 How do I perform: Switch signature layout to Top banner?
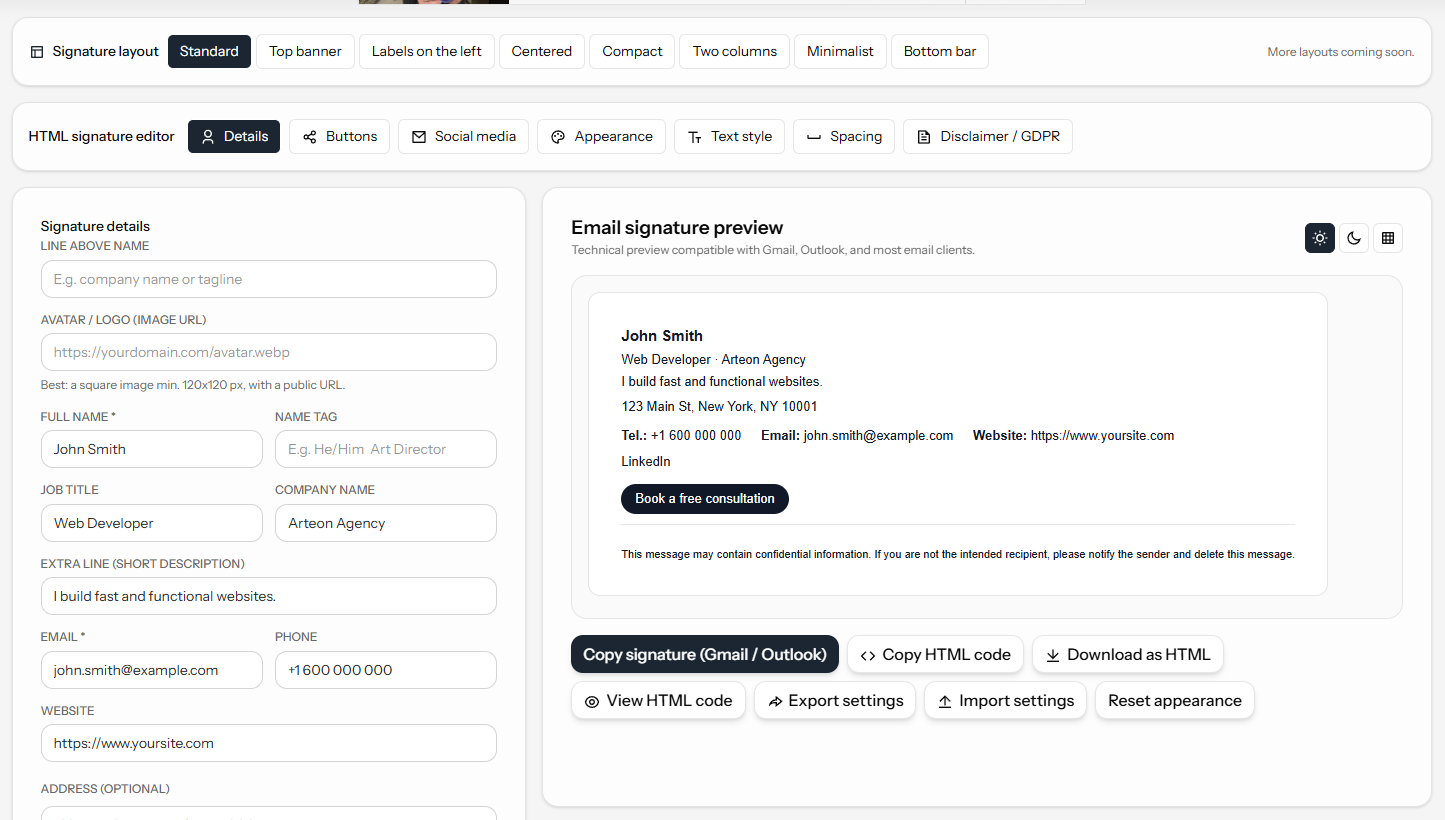point(305,50)
